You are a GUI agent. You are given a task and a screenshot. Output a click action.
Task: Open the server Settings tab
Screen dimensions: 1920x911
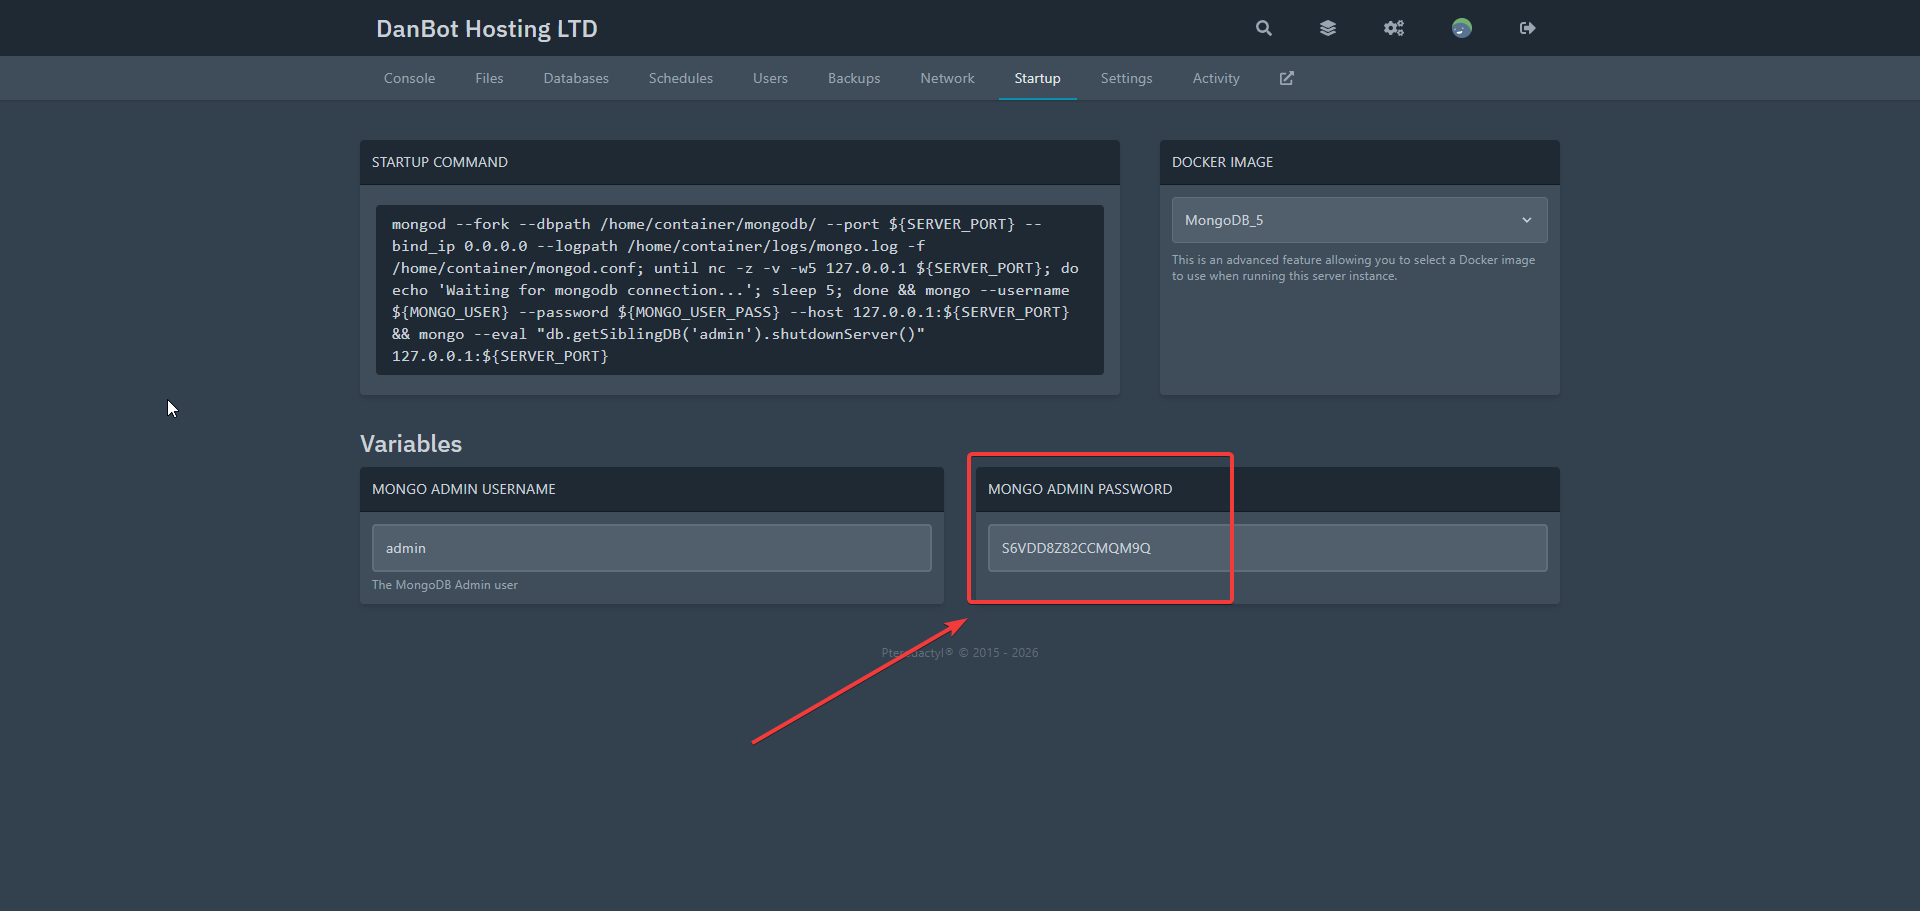tap(1126, 78)
